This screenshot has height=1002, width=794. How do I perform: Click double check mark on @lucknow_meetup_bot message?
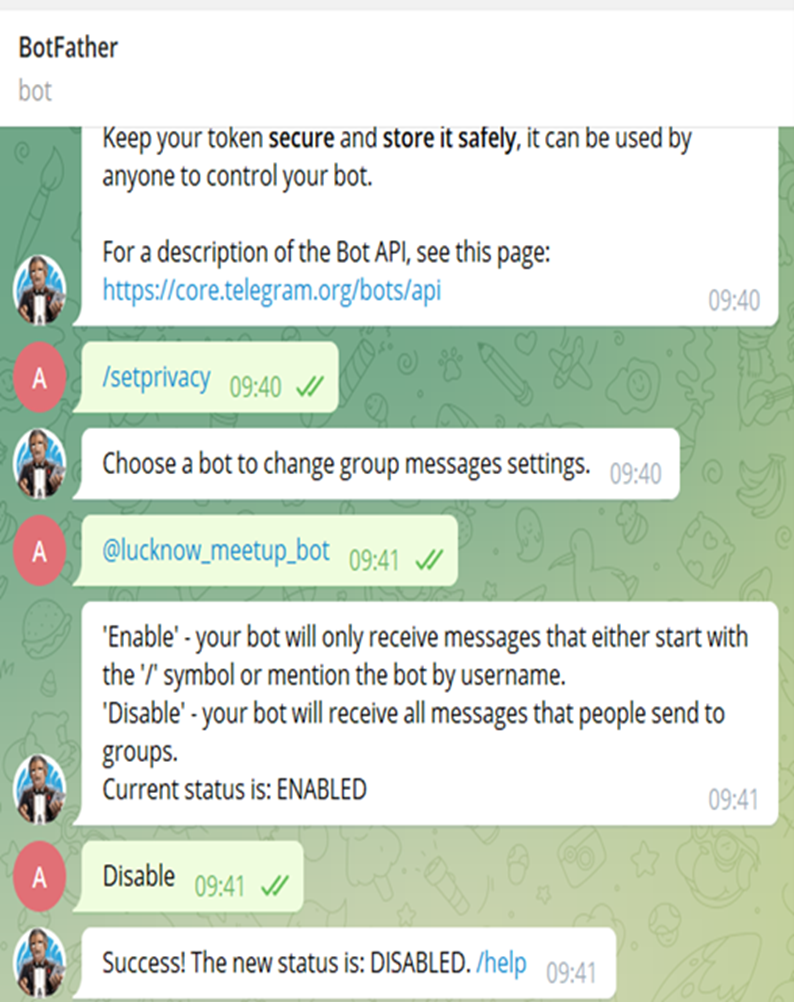click(x=429, y=560)
